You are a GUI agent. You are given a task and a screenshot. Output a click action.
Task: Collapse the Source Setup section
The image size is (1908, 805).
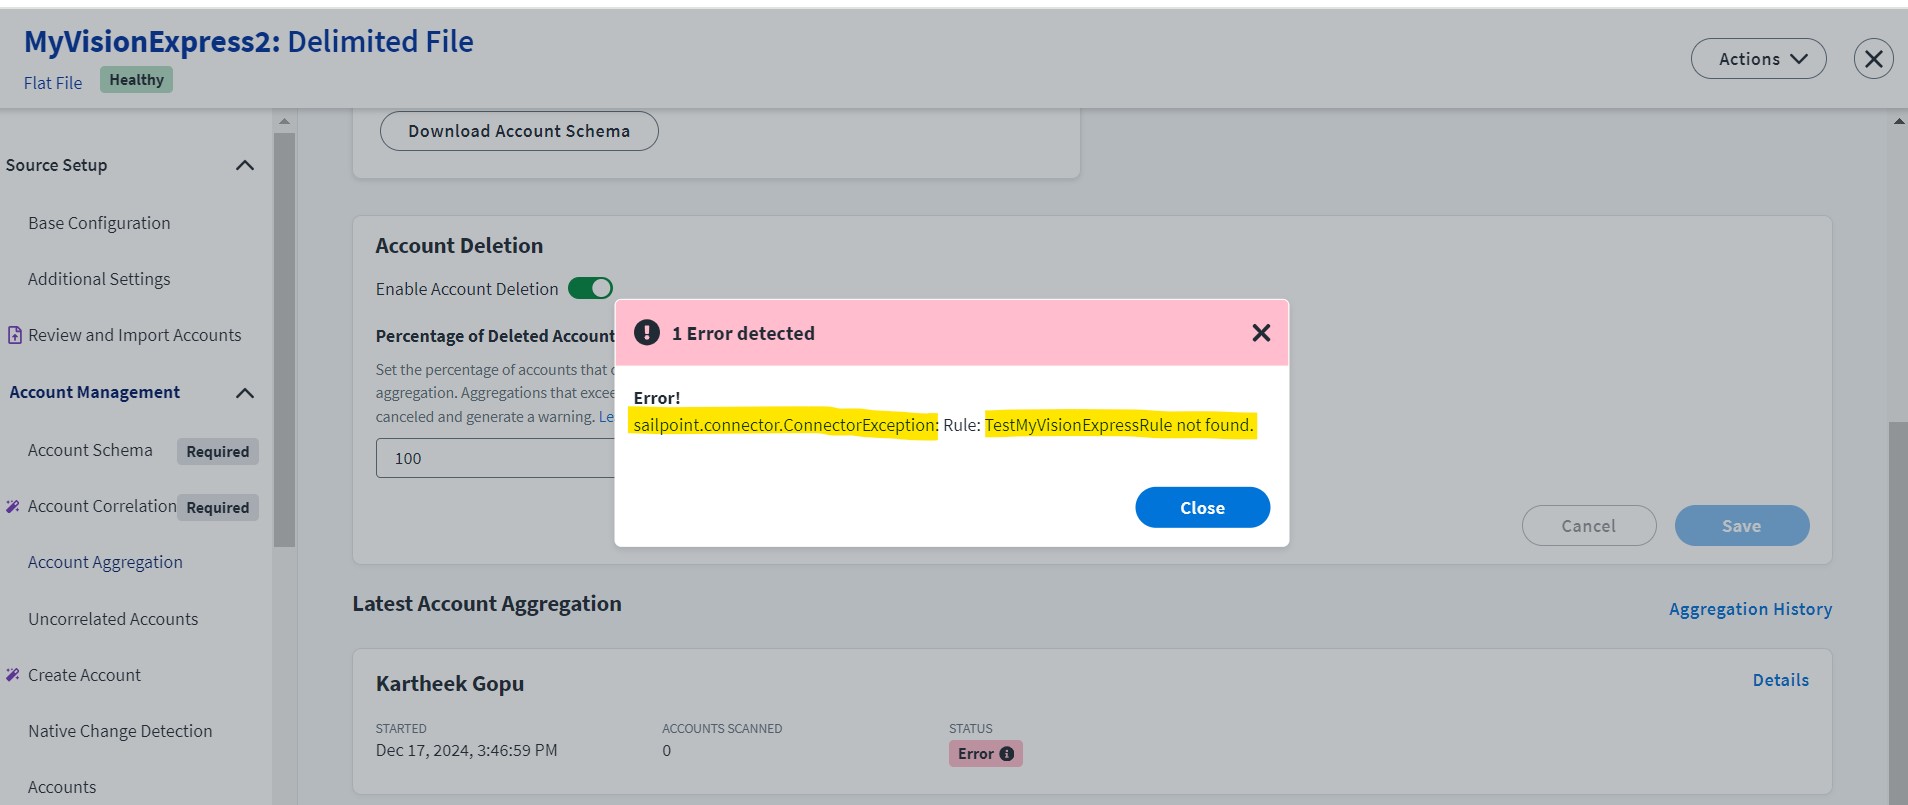pos(244,165)
